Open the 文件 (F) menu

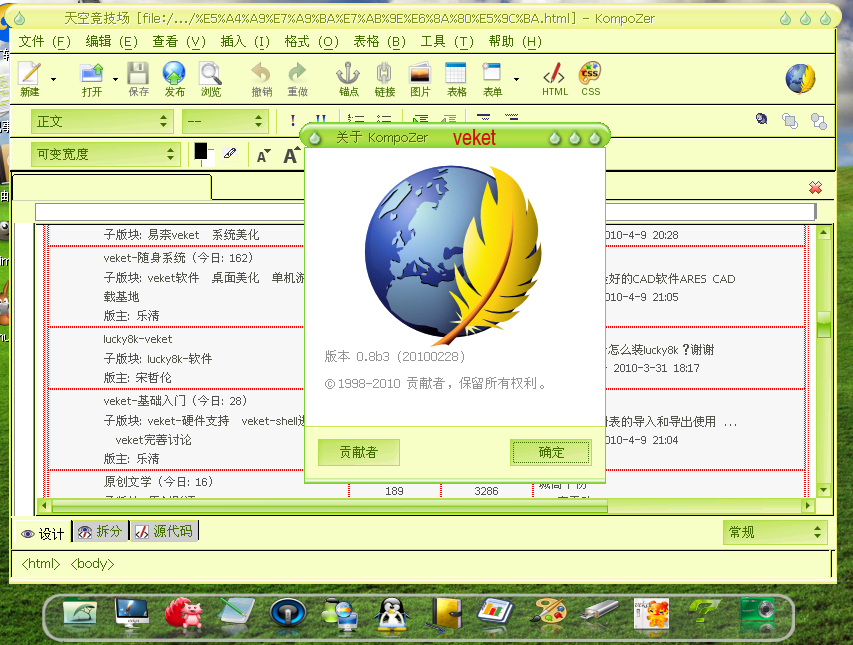point(45,41)
